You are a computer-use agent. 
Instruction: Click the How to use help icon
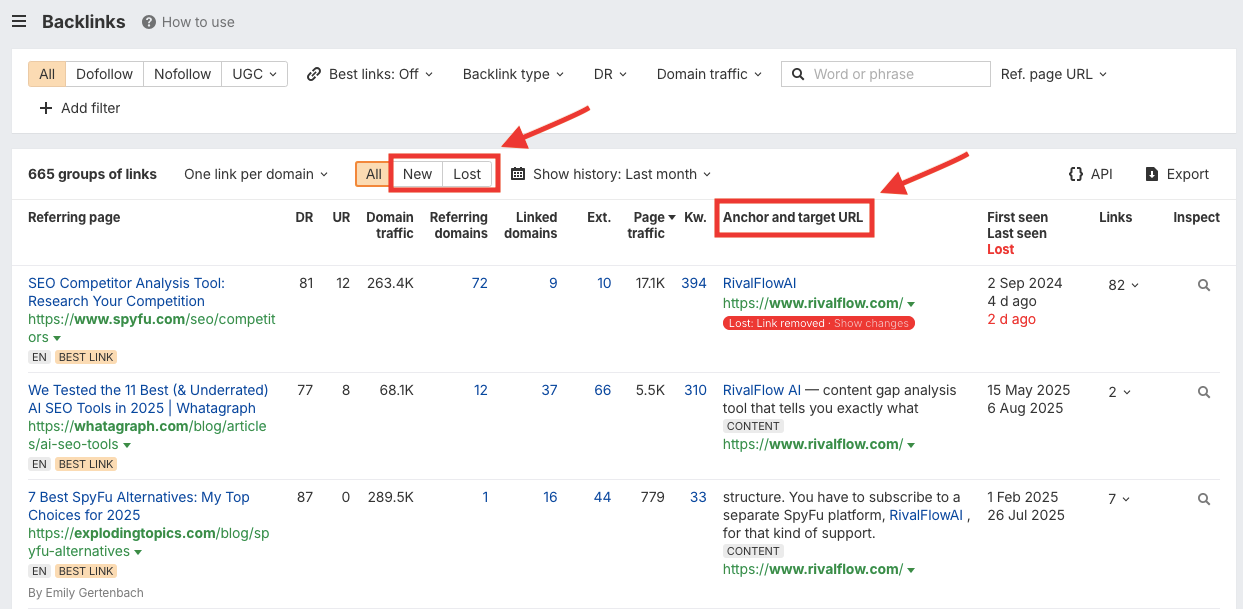(148, 21)
